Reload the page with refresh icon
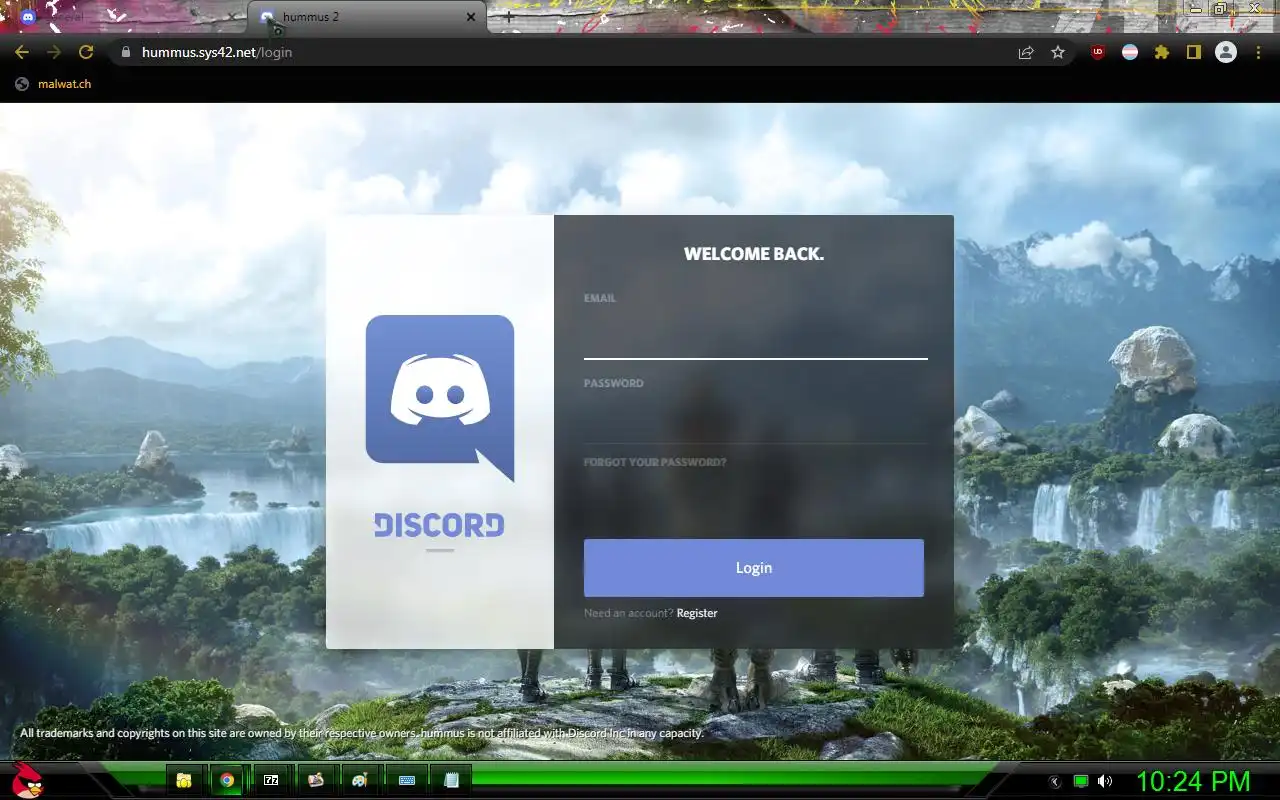Image resolution: width=1280 pixels, height=800 pixels. pos(86,52)
